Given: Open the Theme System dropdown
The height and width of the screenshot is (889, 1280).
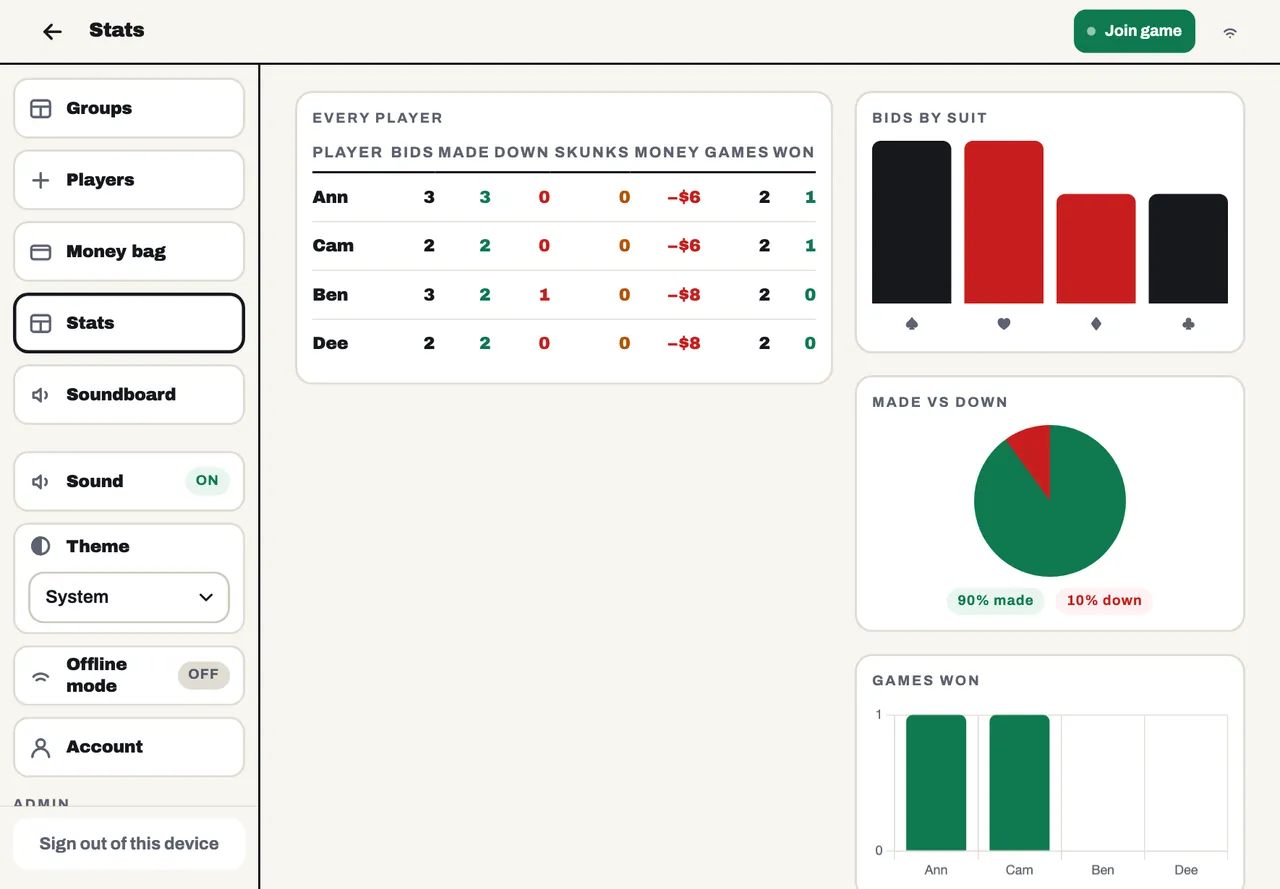Looking at the screenshot, I should pos(129,597).
